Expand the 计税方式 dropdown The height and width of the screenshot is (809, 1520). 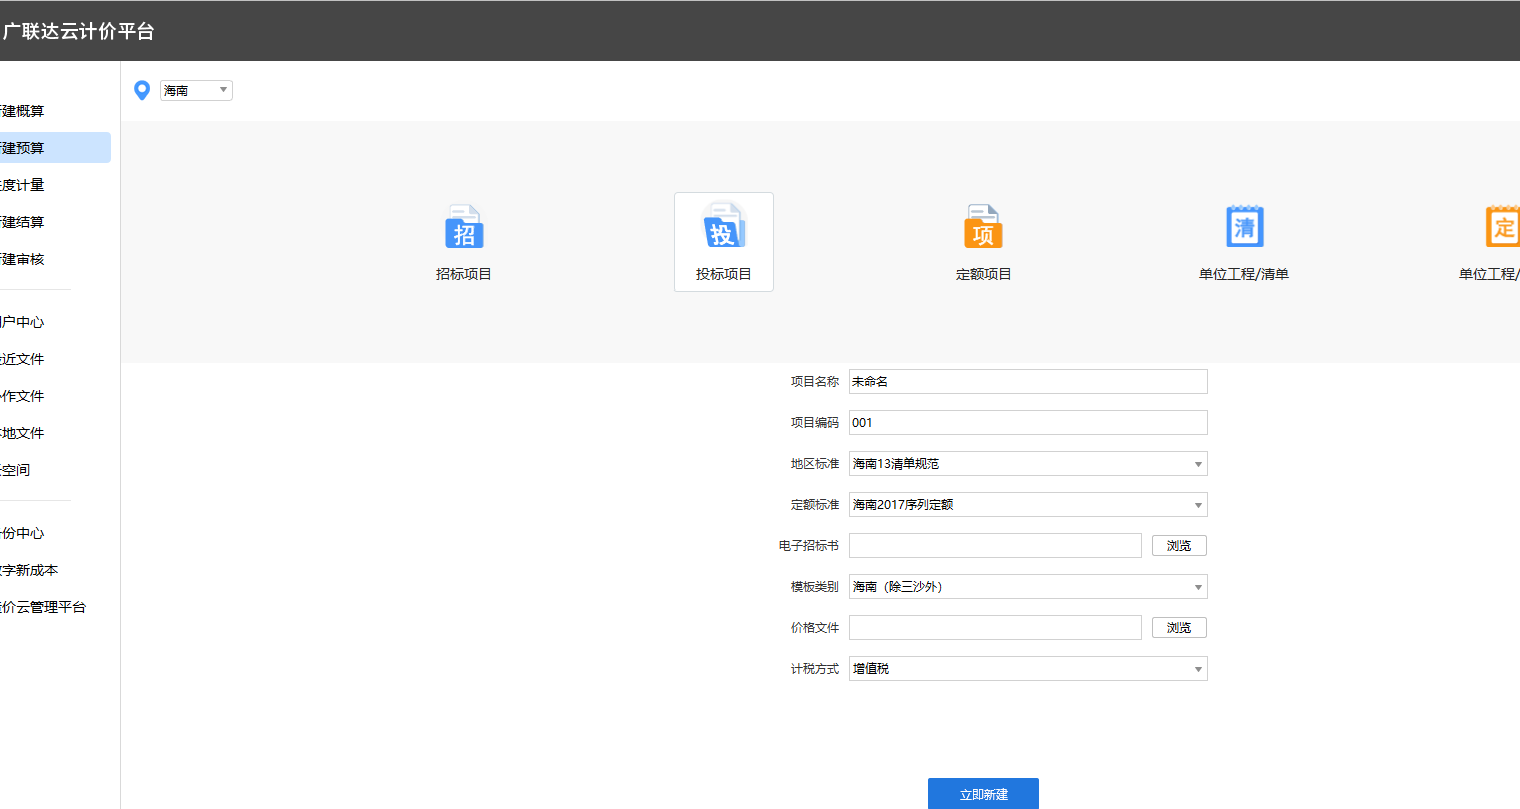[x=1028, y=669]
